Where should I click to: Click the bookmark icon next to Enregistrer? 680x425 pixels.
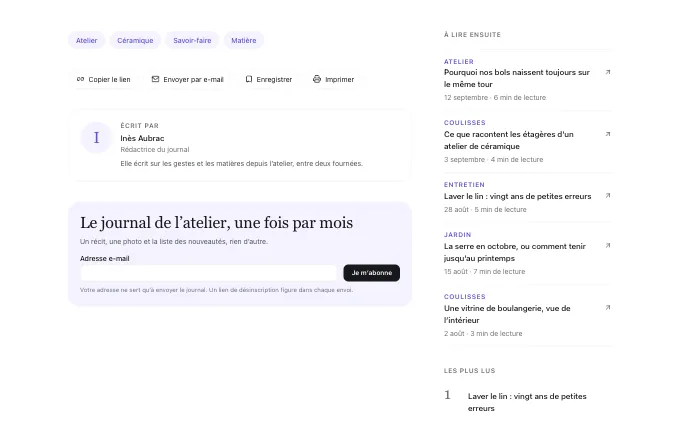pyautogui.click(x=248, y=79)
